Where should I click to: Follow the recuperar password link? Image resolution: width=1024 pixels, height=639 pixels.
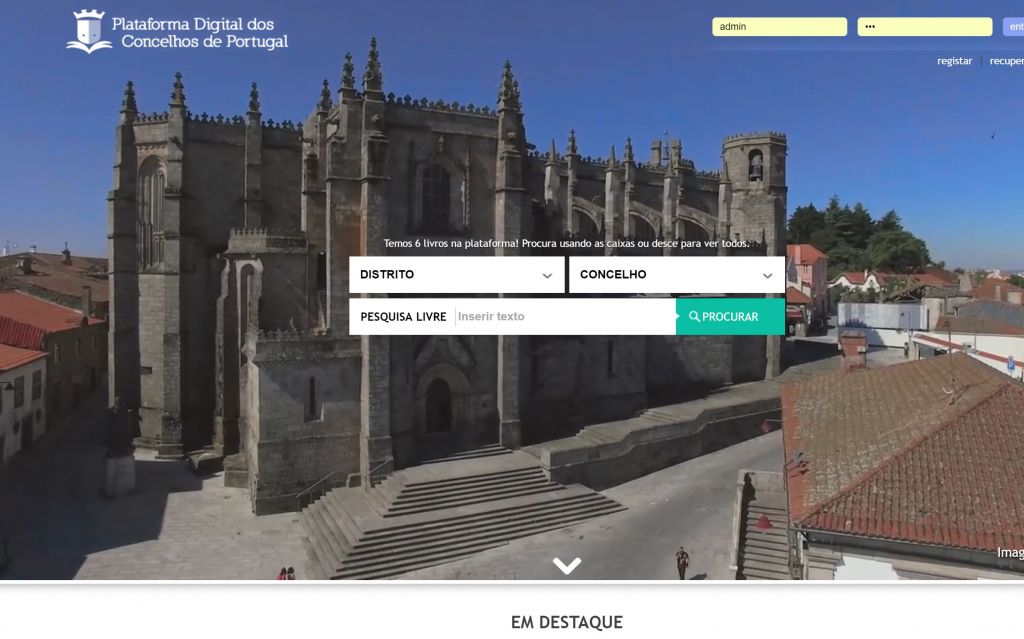click(x=1006, y=61)
